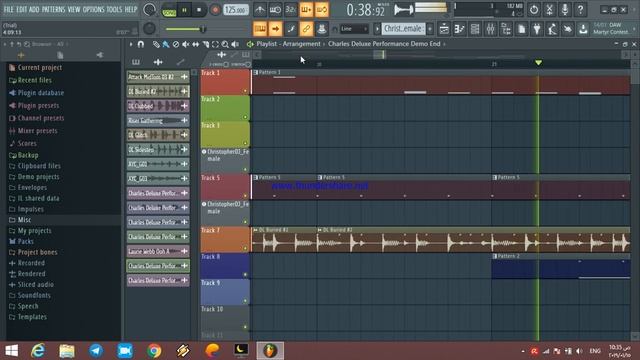Pause playback with the pause button
Screen dimensions: 640x360
(x=184, y=10)
